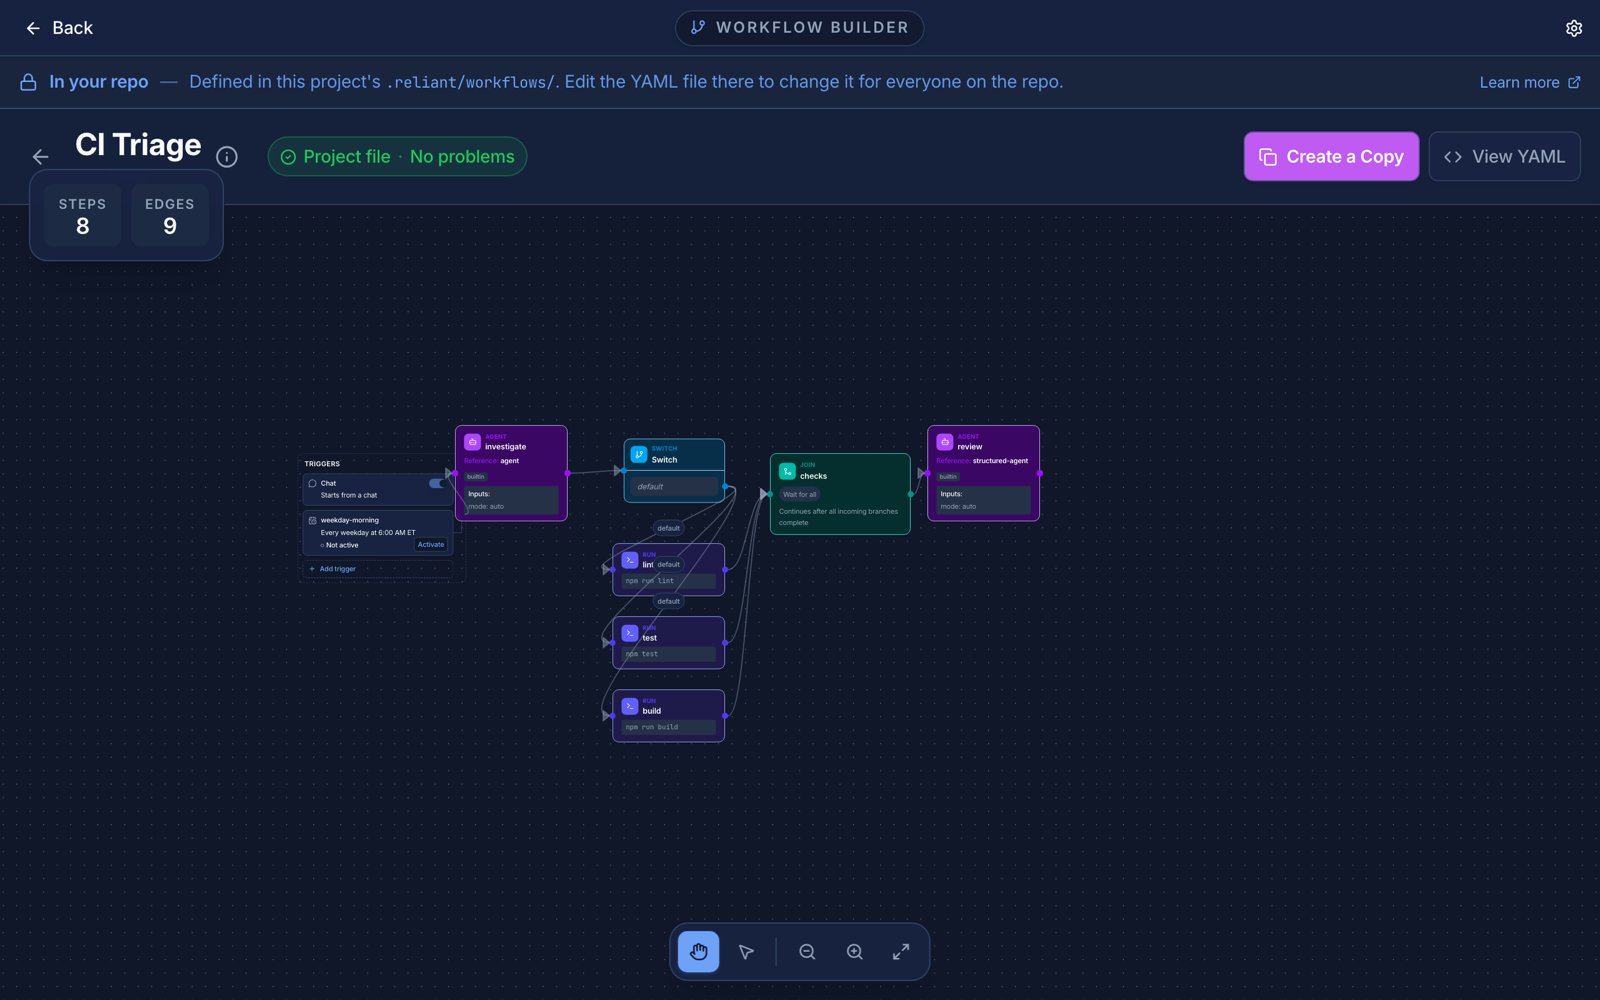Select the investigate node title

click(x=505, y=447)
